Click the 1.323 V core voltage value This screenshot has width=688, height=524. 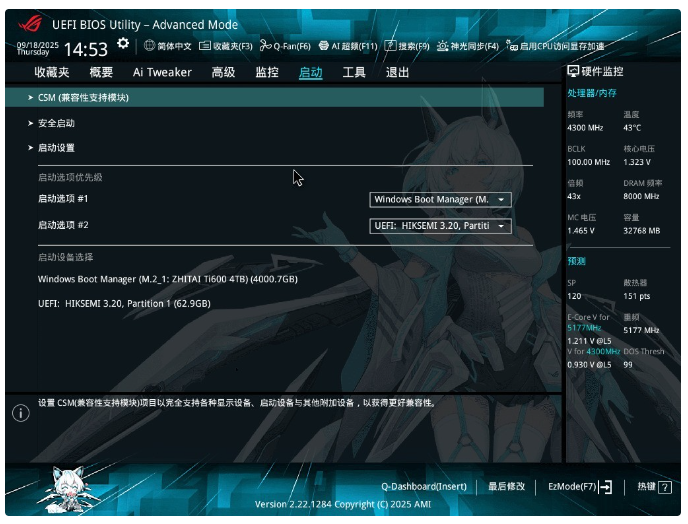(637, 162)
